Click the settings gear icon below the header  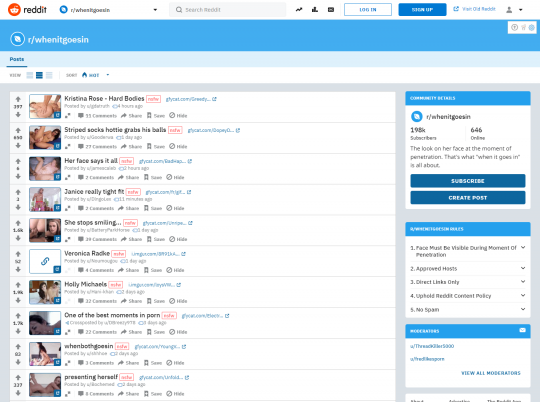click(x=532, y=28)
